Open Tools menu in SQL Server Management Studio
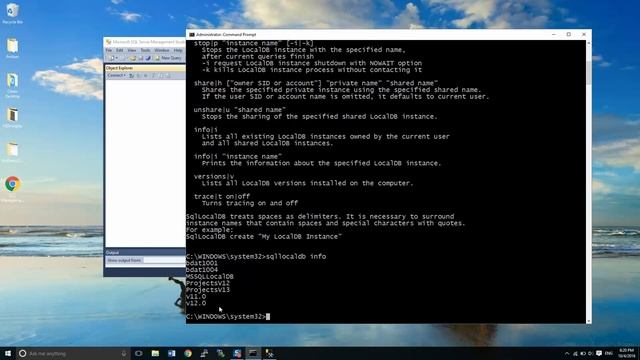Image resolution: width=640 pixels, height=360 pixels. coord(145,50)
